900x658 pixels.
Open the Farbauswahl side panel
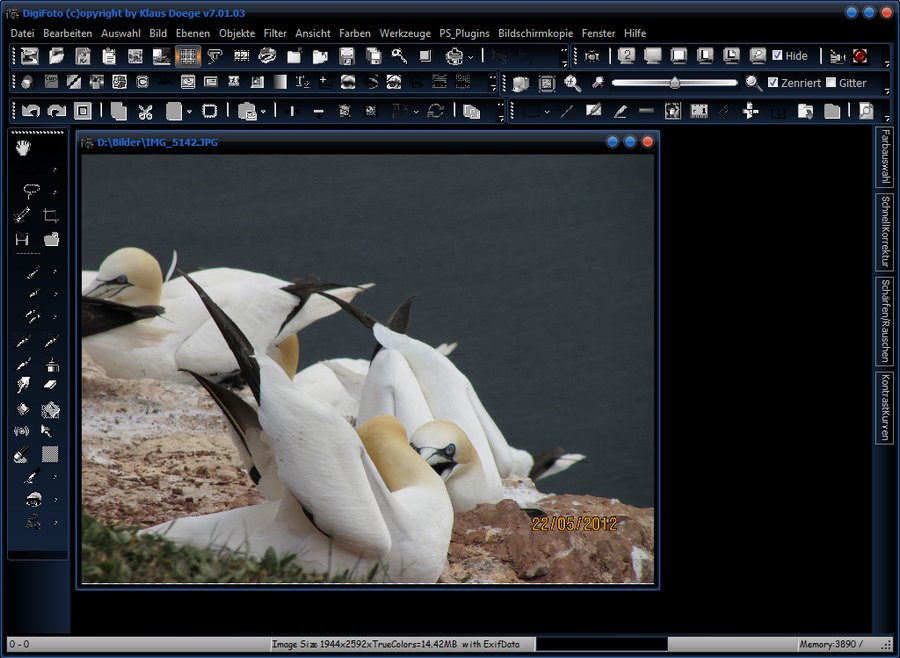pos(884,157)
